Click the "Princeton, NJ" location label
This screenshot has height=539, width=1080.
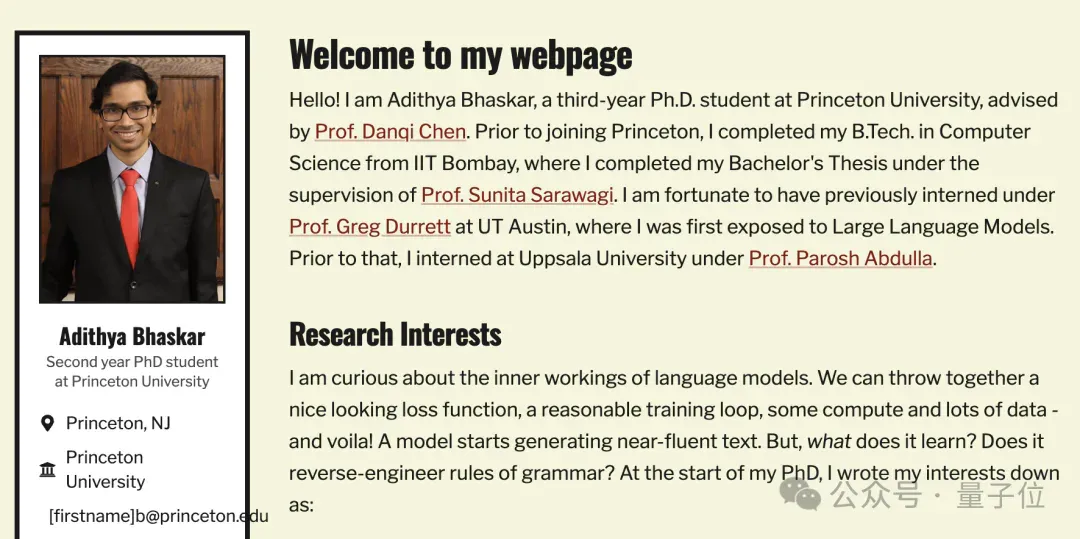[118, 423]
